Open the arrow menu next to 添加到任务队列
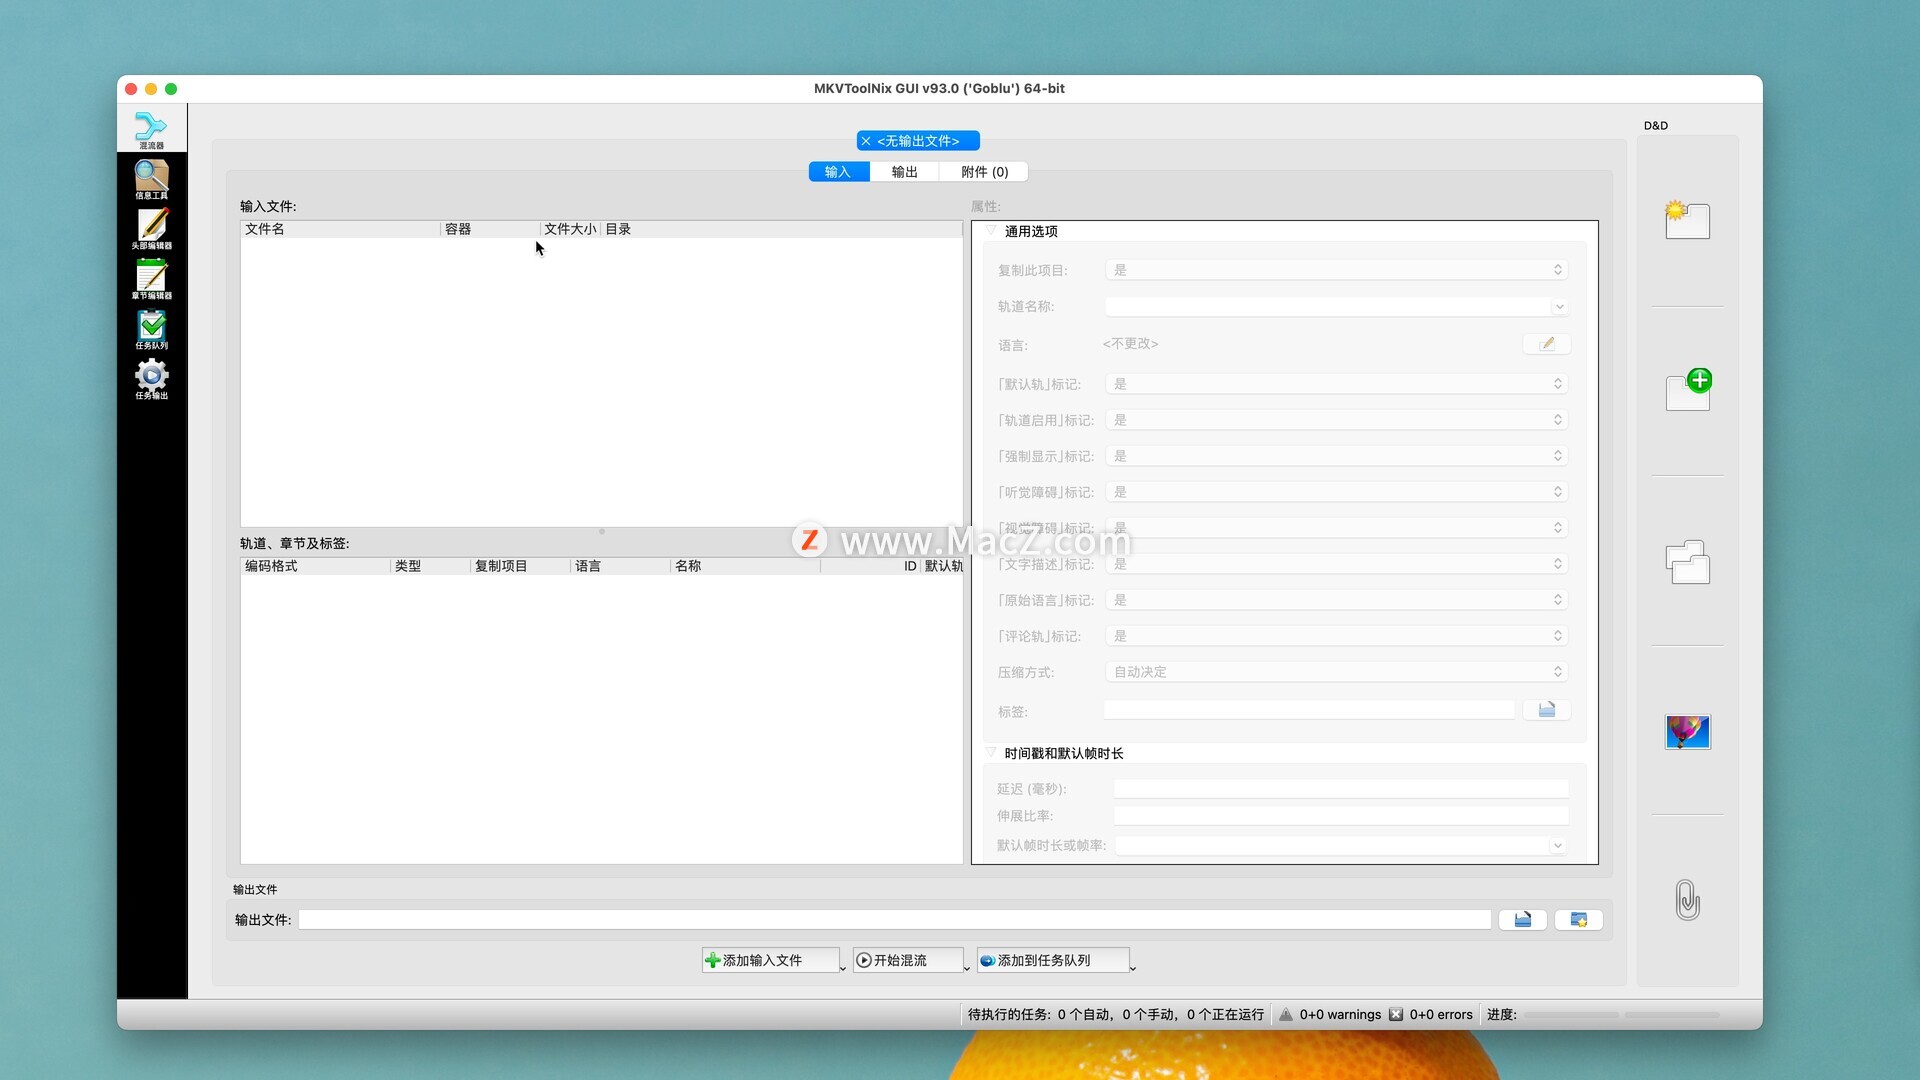The image size is (1920, 1080). [1132, 967]
